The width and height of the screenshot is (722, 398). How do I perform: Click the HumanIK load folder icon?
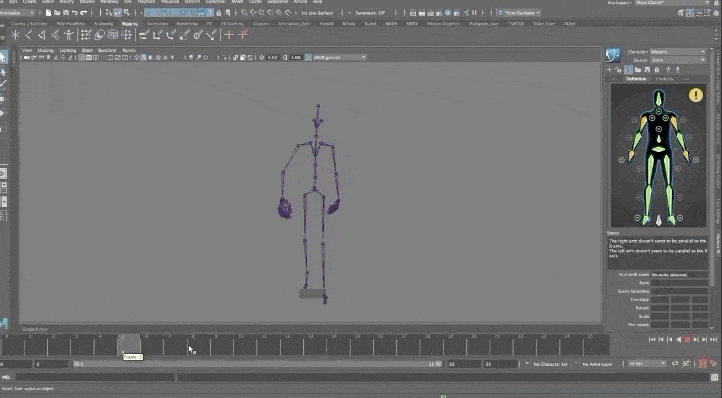(638, 70)
